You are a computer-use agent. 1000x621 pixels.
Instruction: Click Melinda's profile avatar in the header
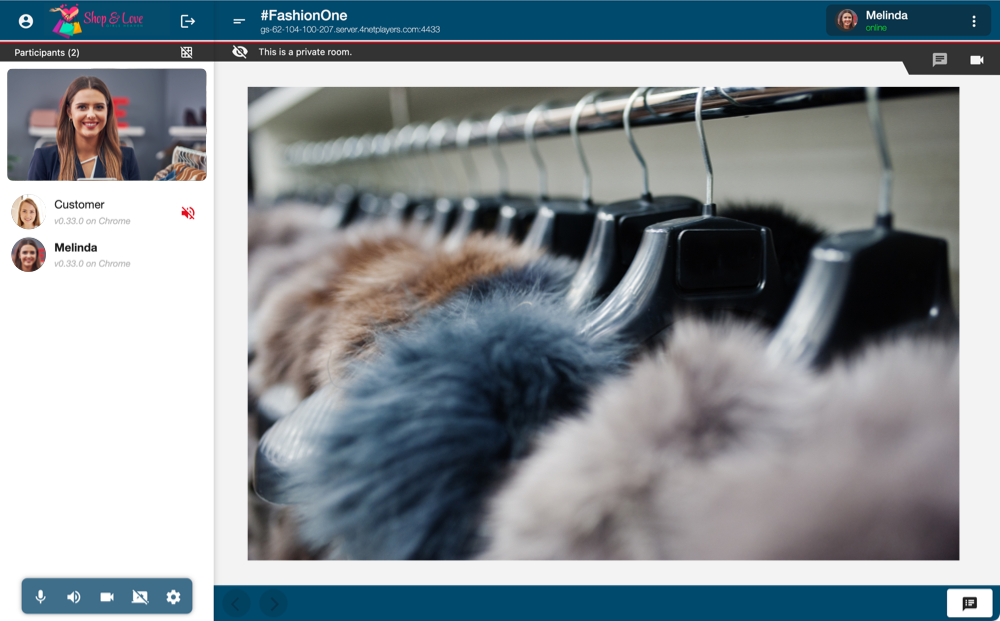[x=847, y=20]
